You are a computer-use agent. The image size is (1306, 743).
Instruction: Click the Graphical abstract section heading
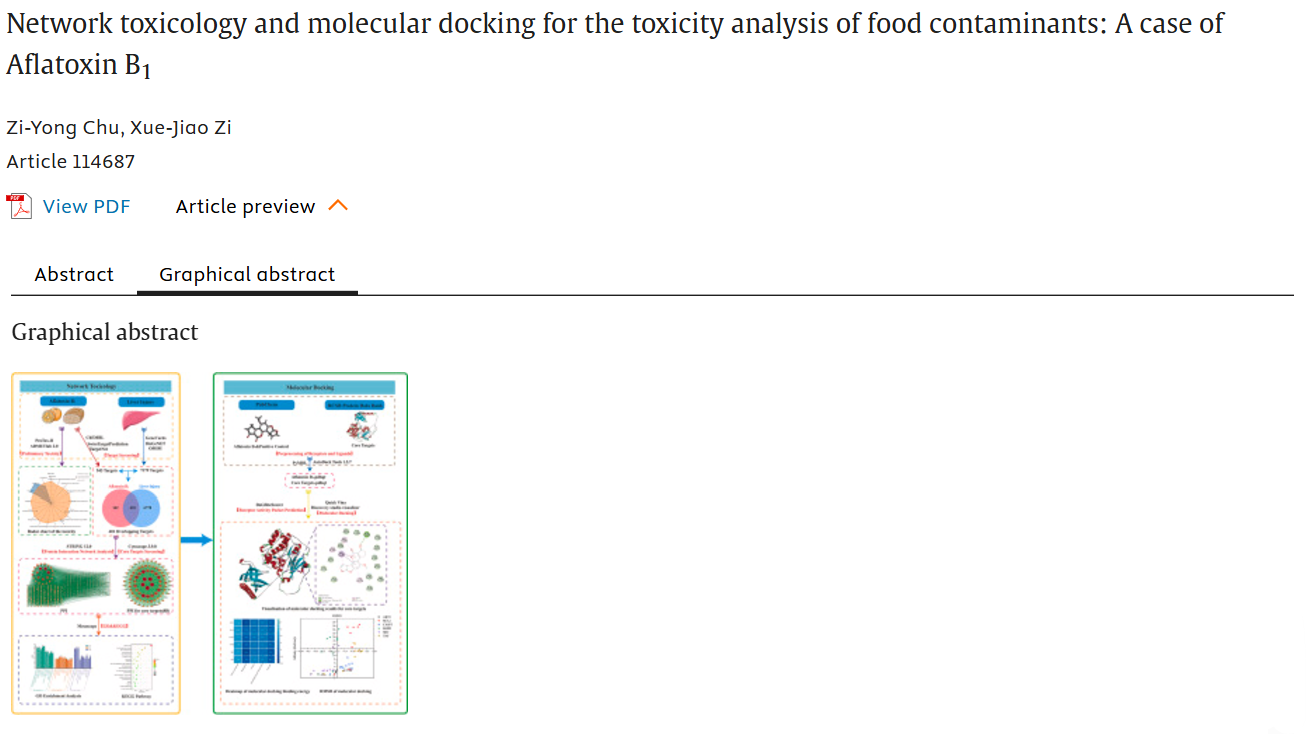point(105,332)
